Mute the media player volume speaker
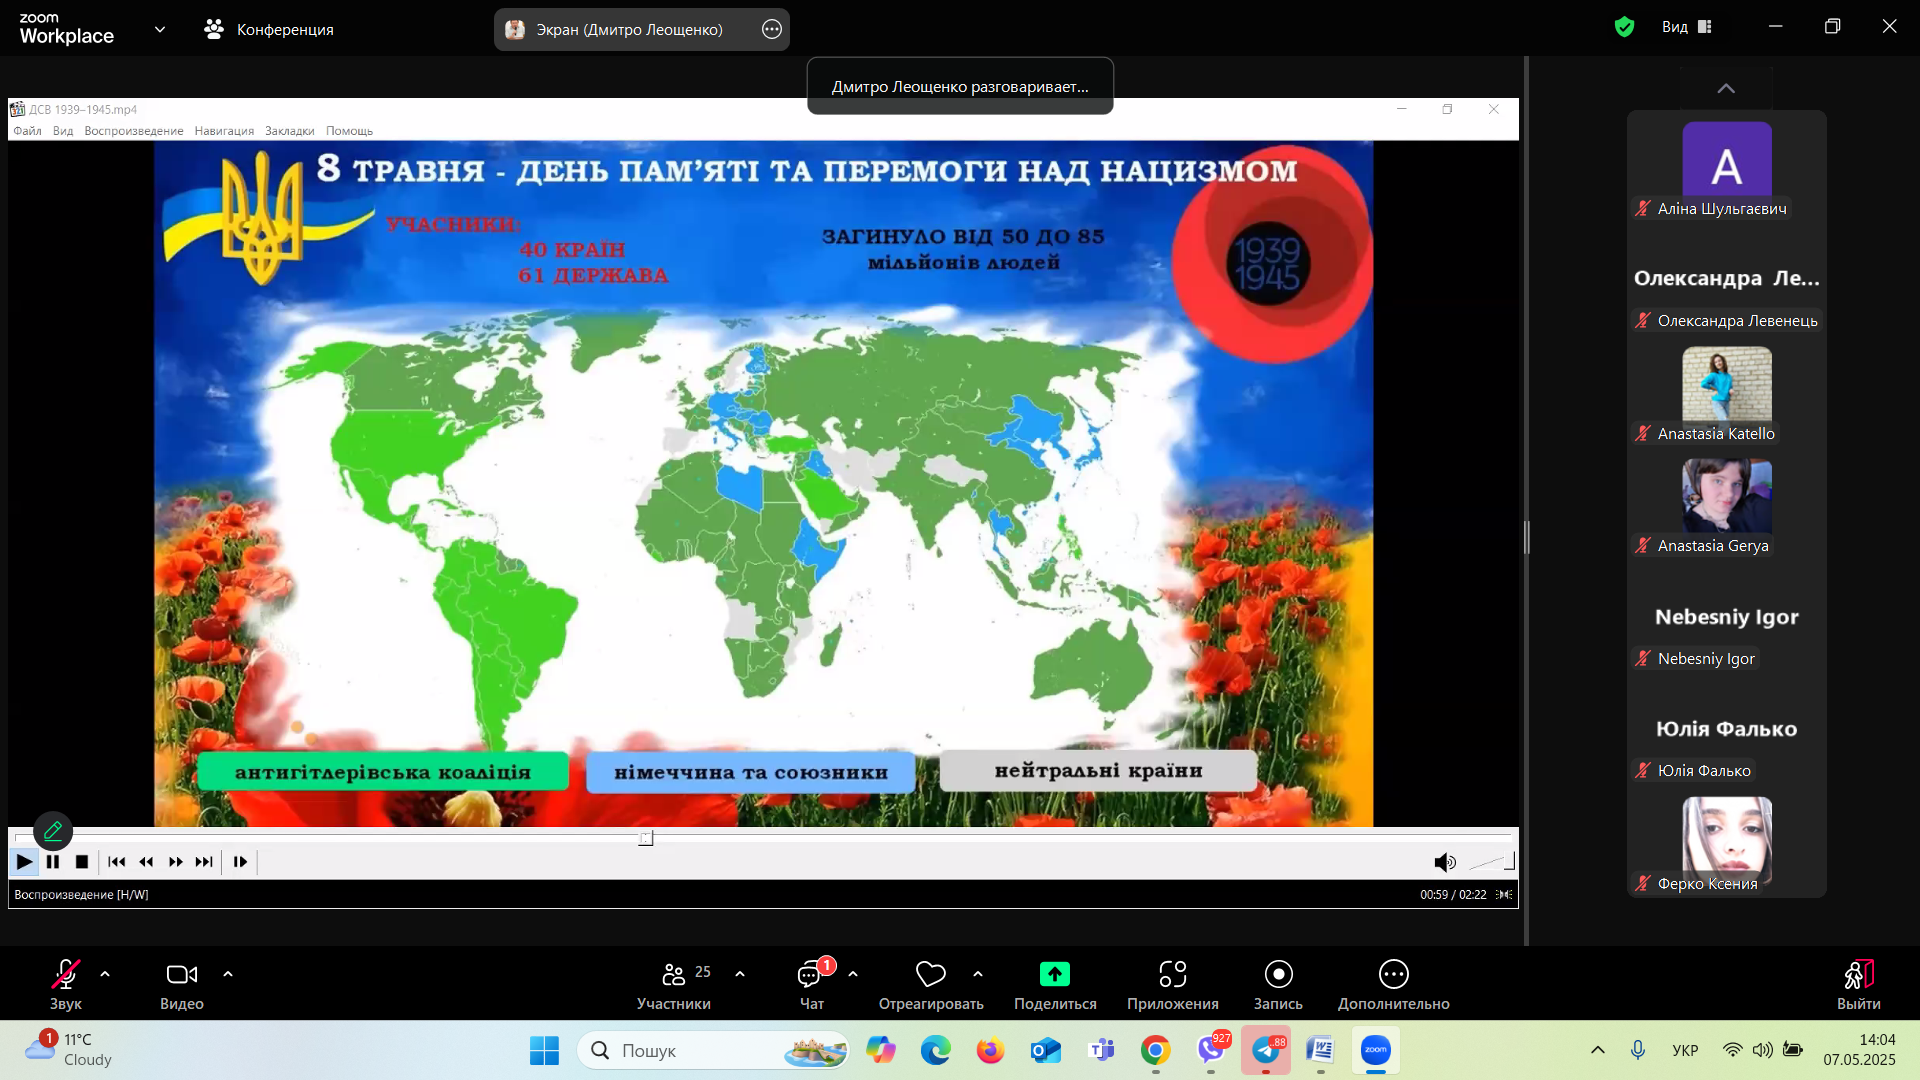The width and height of the screenshot is (1920, 1080). pyautogui.click(x=1444, y=862)
